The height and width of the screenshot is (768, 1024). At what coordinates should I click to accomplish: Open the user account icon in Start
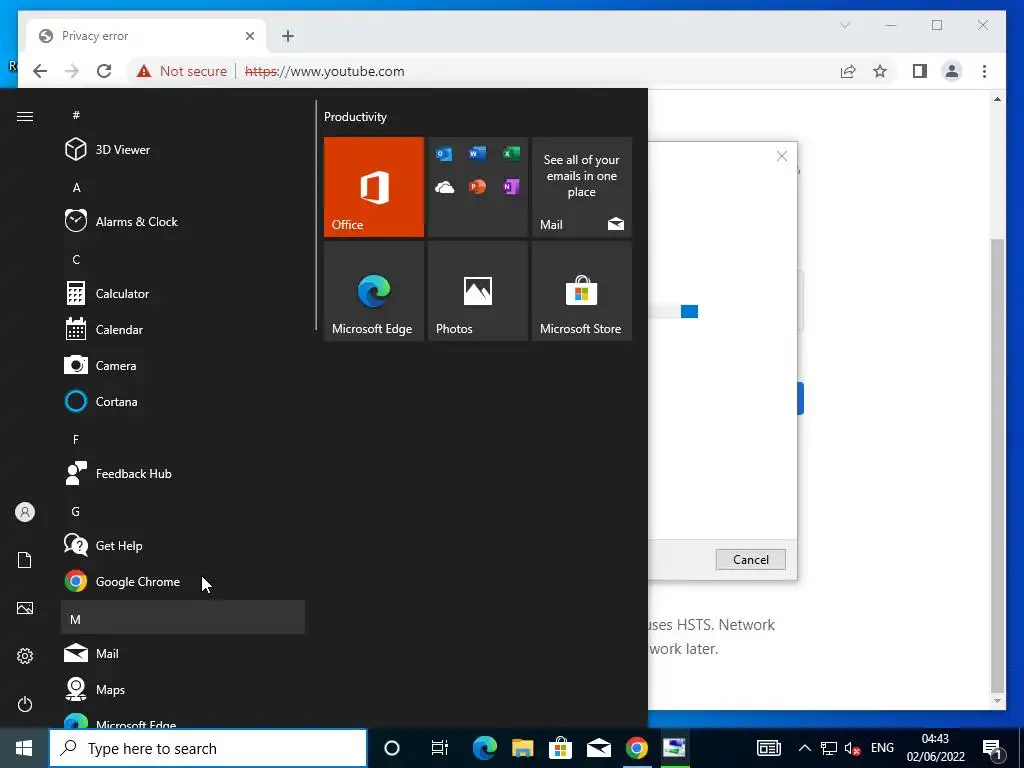click(x=25, y=512)
